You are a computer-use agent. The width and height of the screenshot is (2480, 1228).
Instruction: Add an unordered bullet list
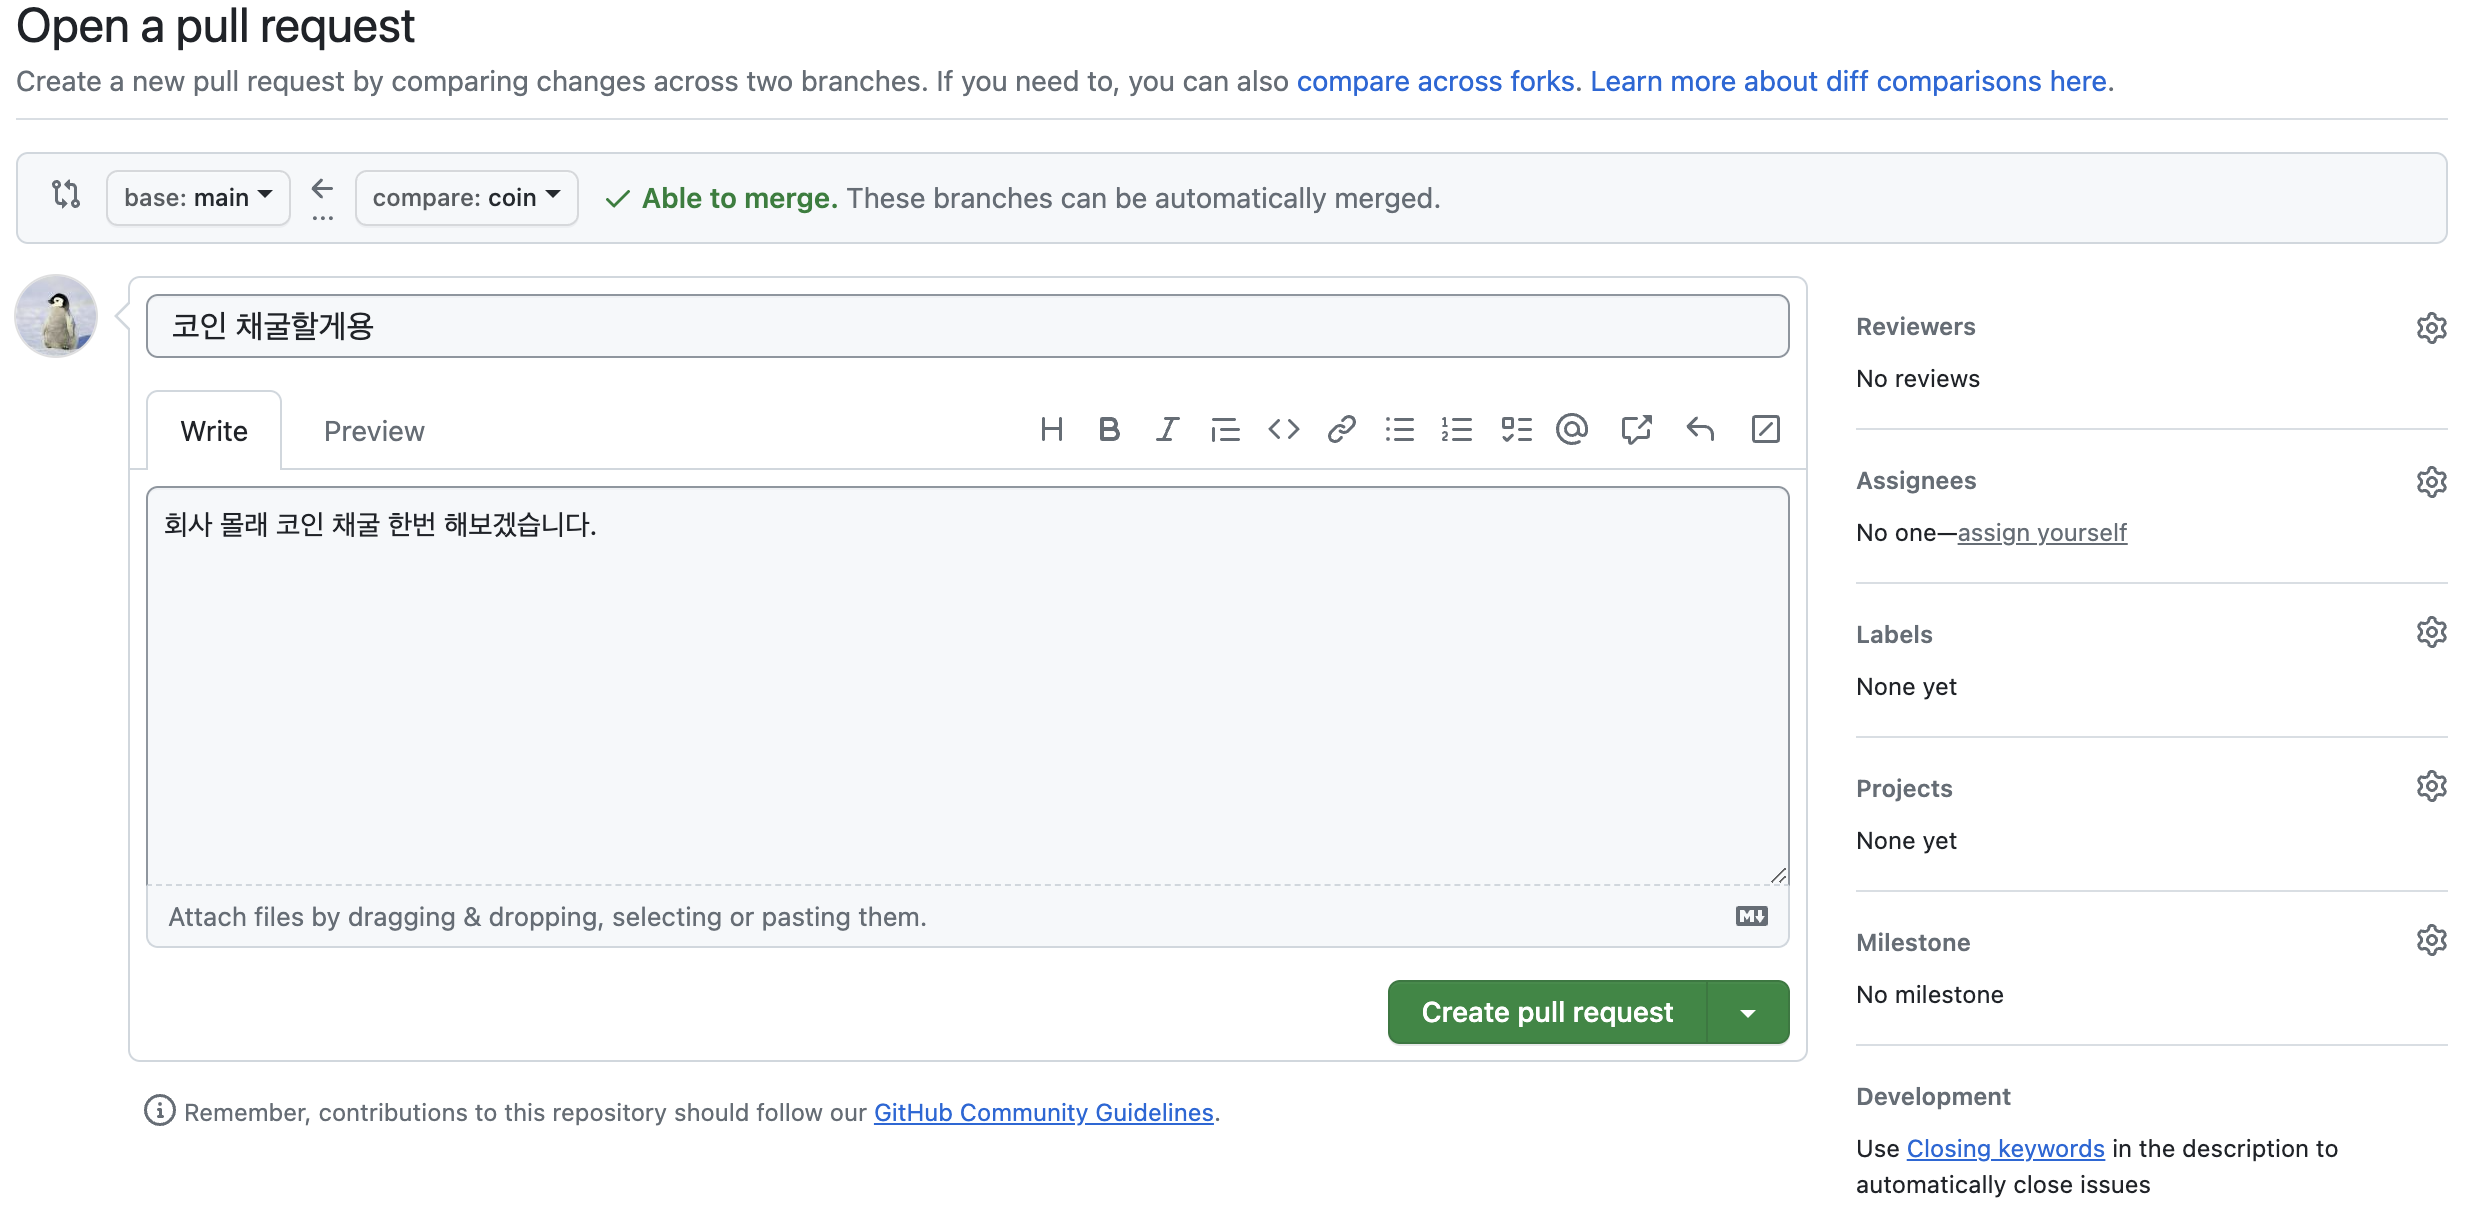1399,430
